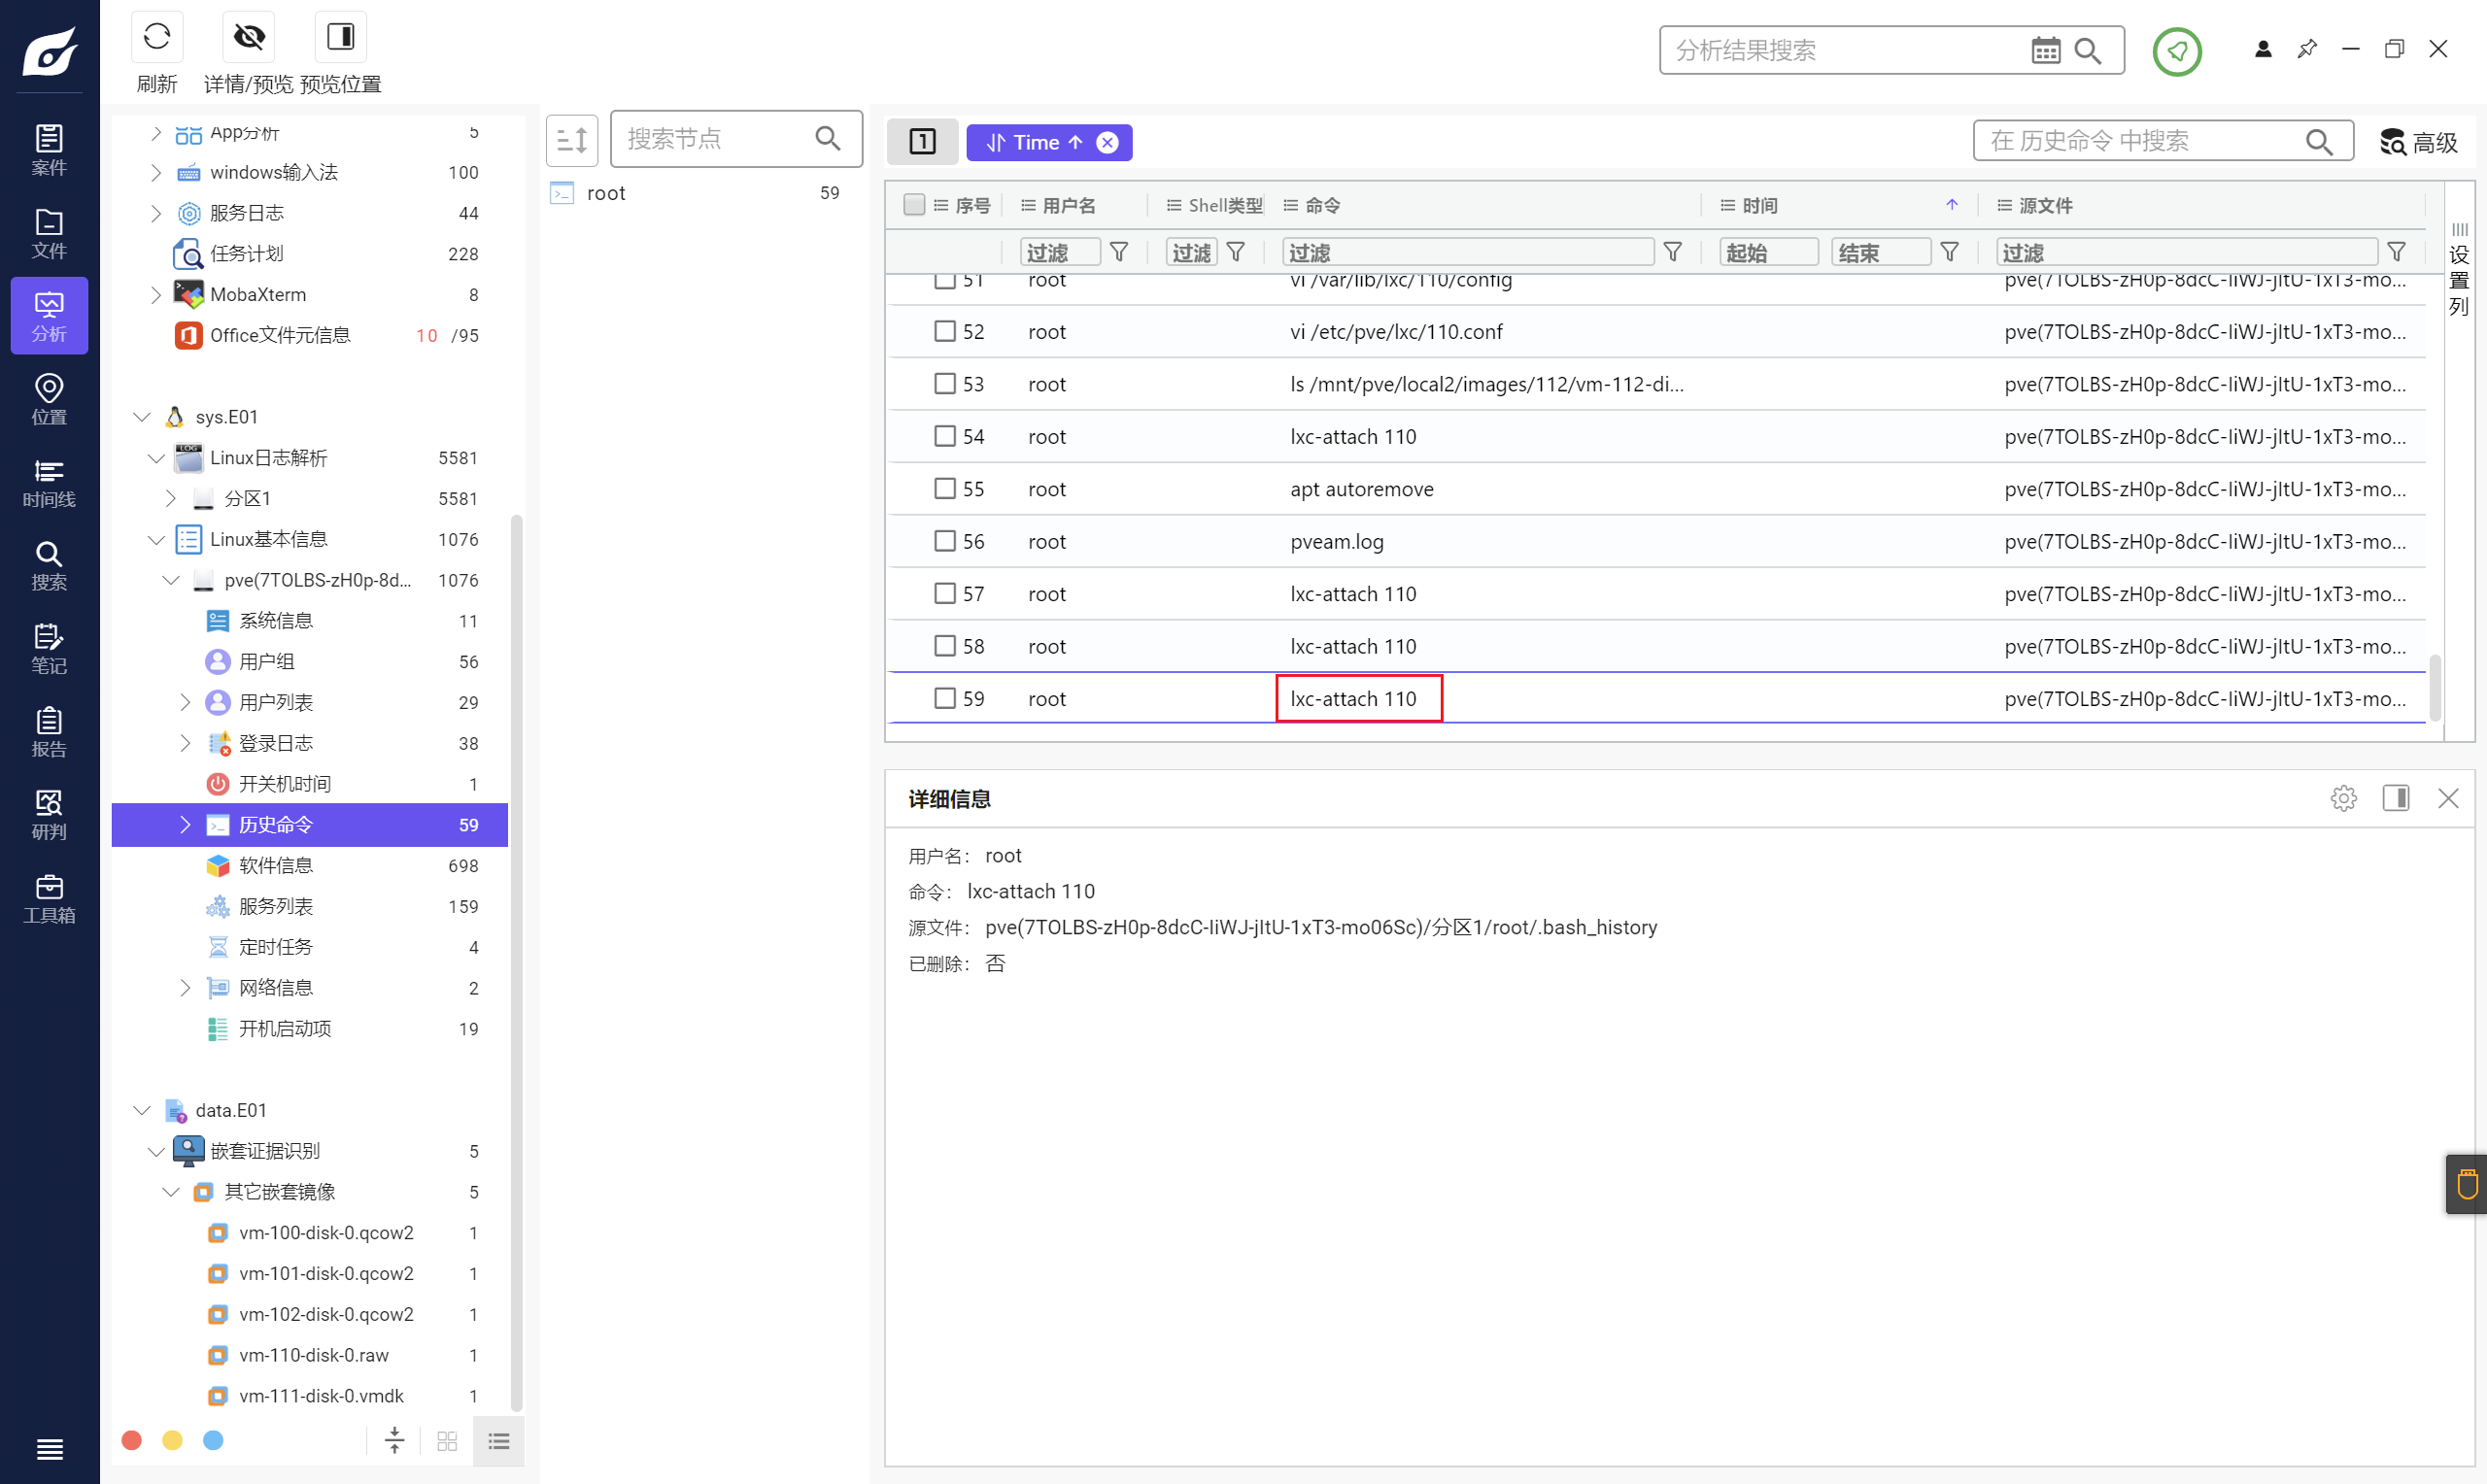Expand the 登录日志 node

(184, 743)
